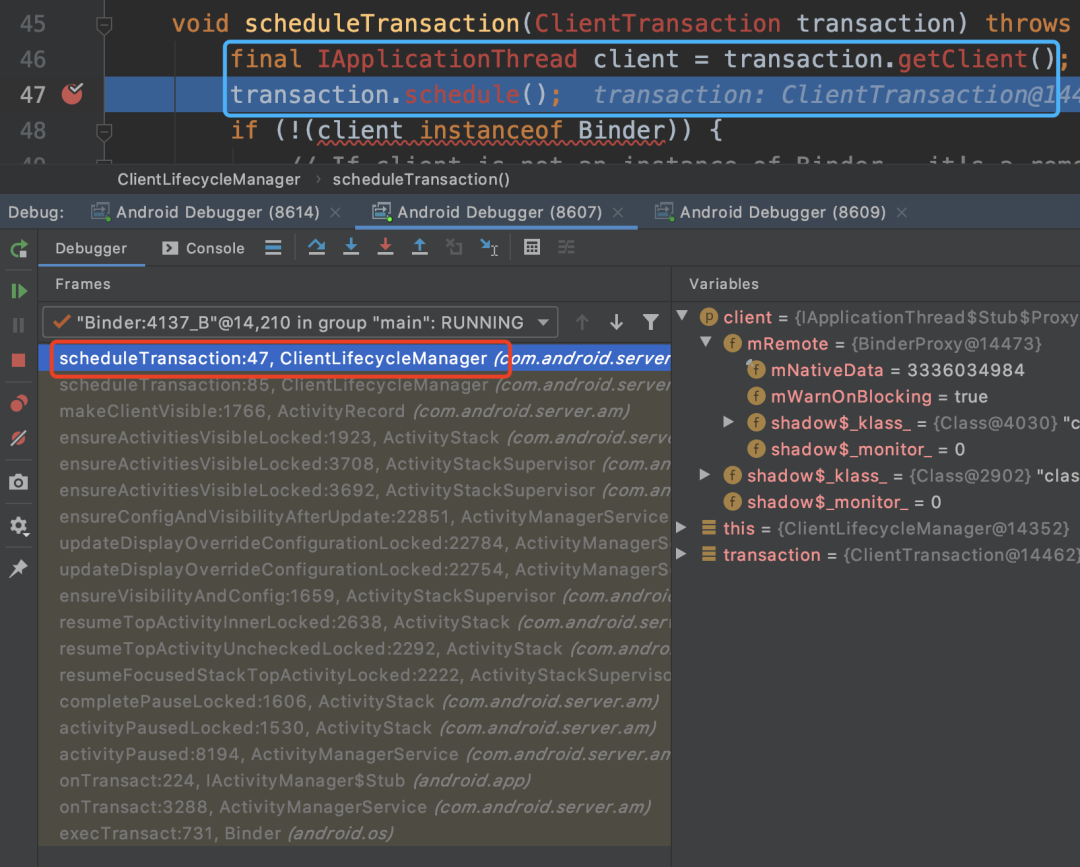
Task: Close Android Debugger (8614) tab
Action: tap(335, 213)
